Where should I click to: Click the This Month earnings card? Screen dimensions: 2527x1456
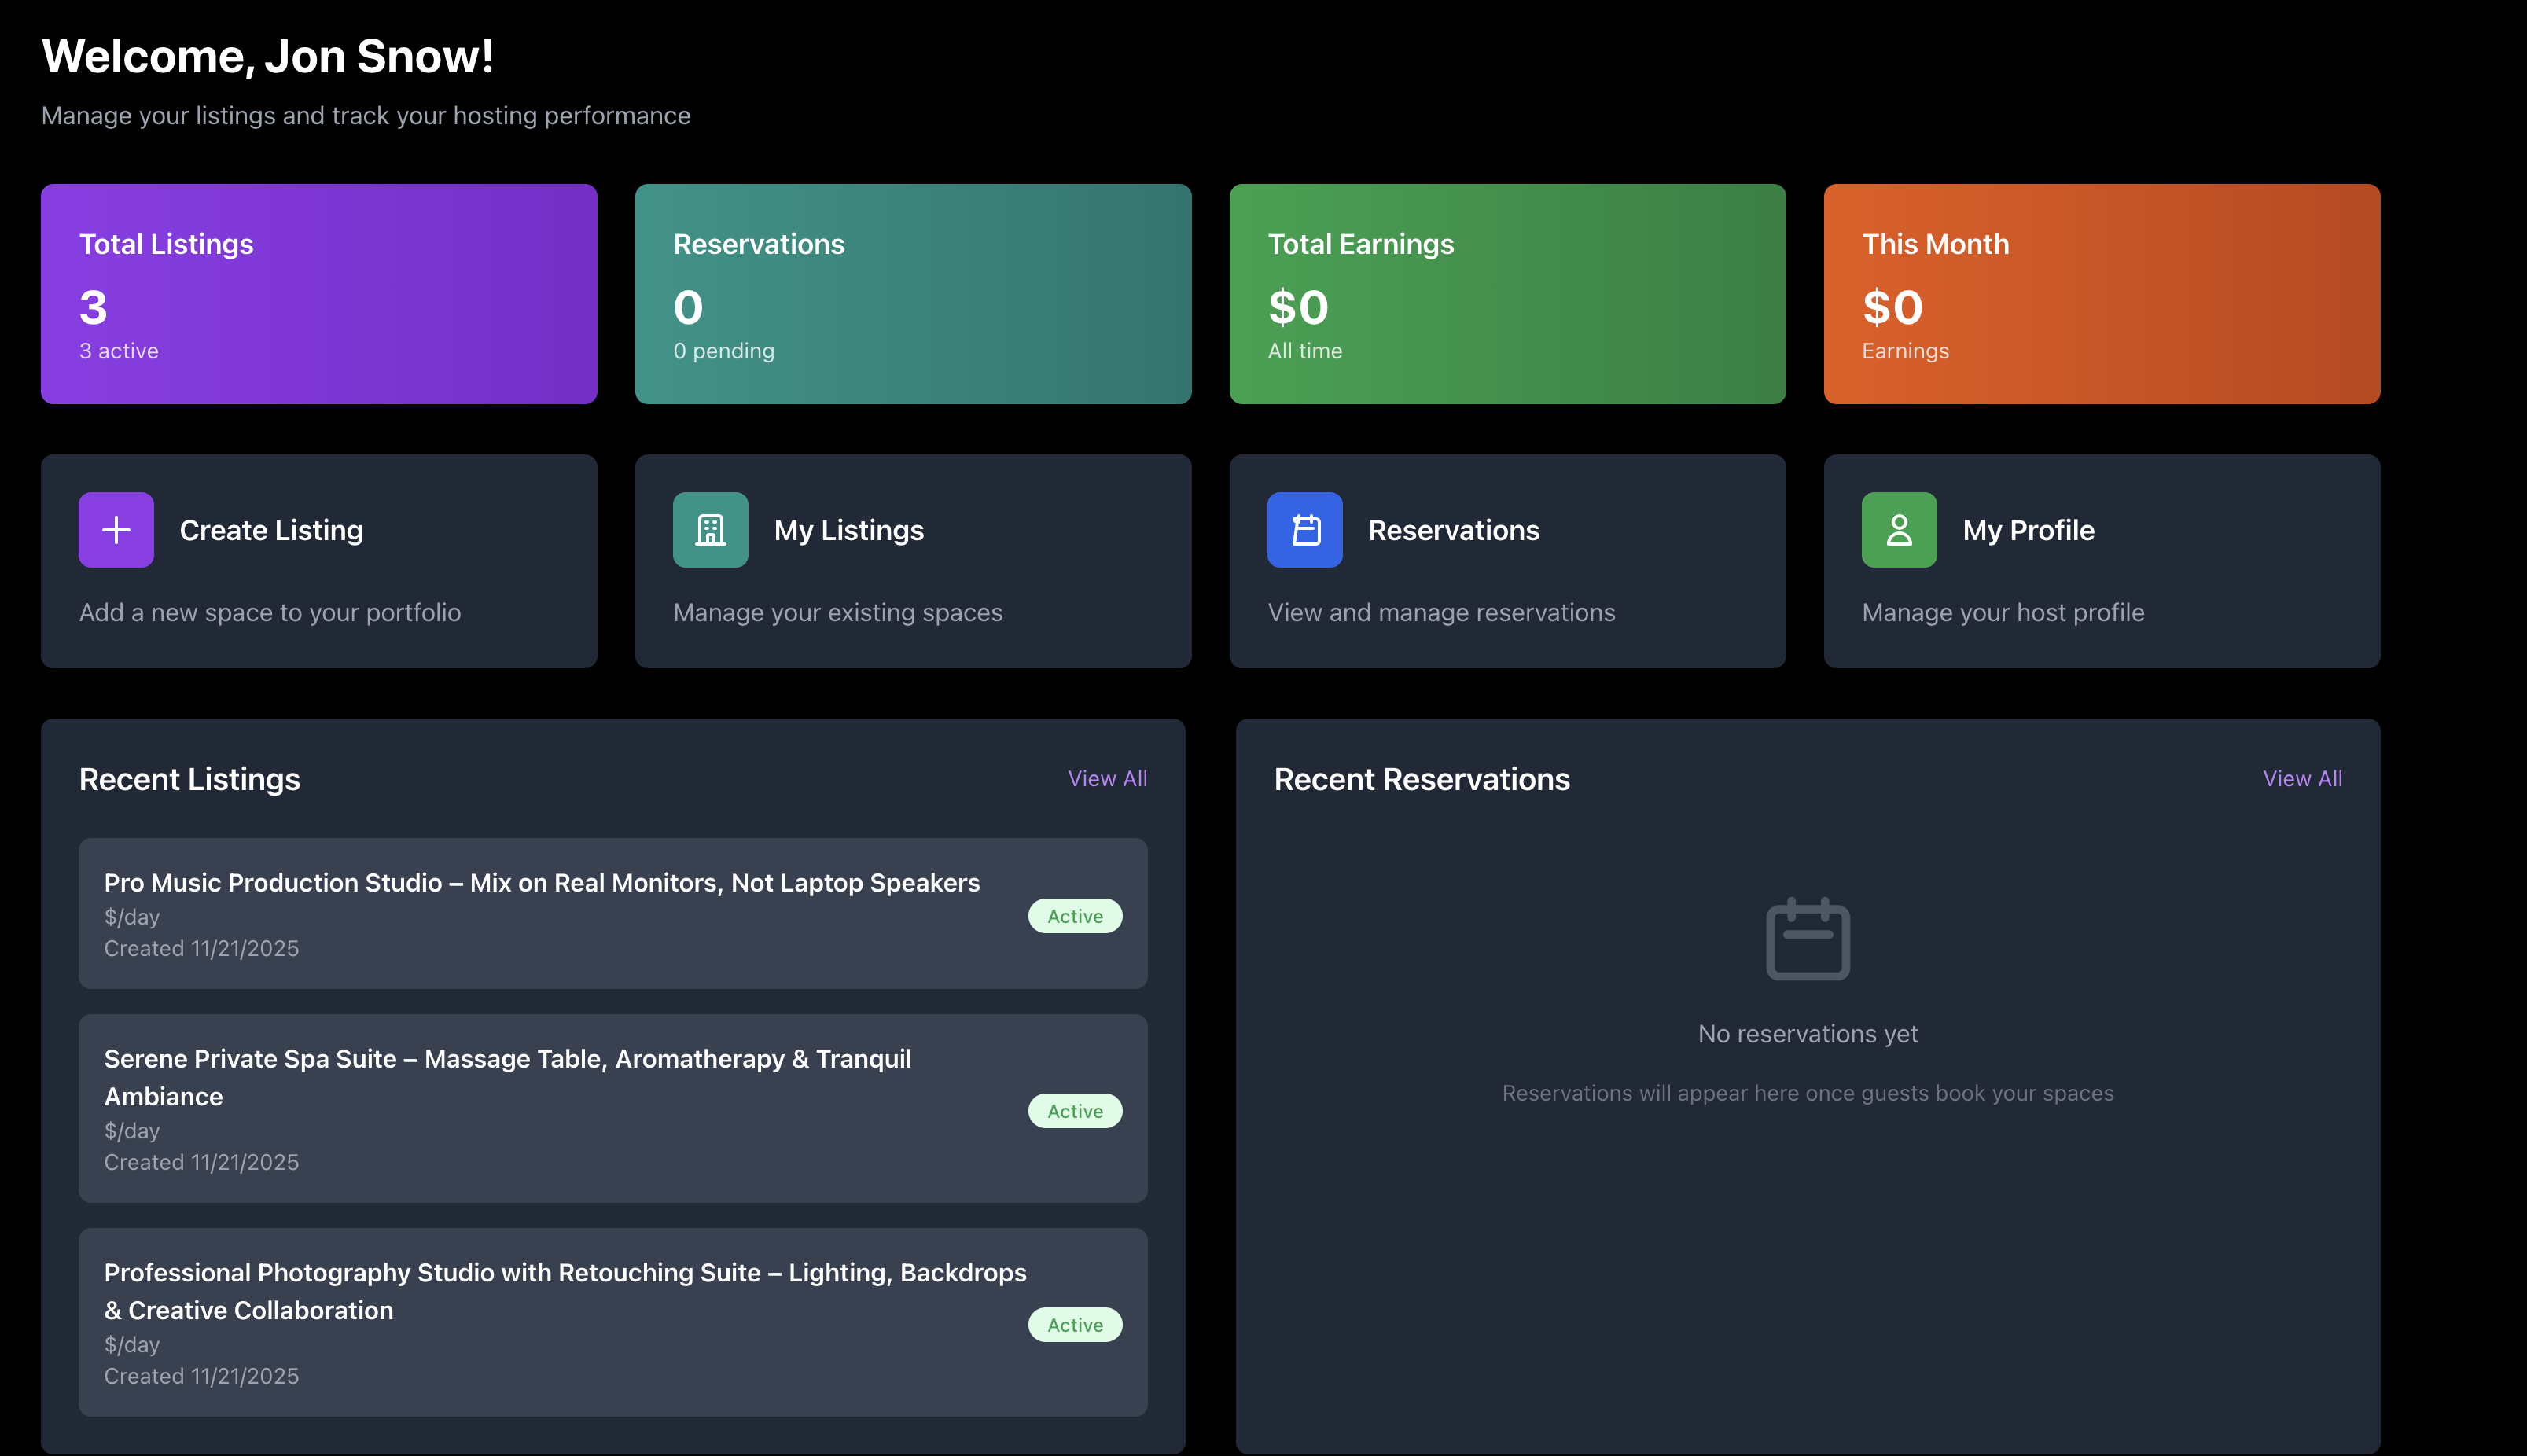[2101, 294]
